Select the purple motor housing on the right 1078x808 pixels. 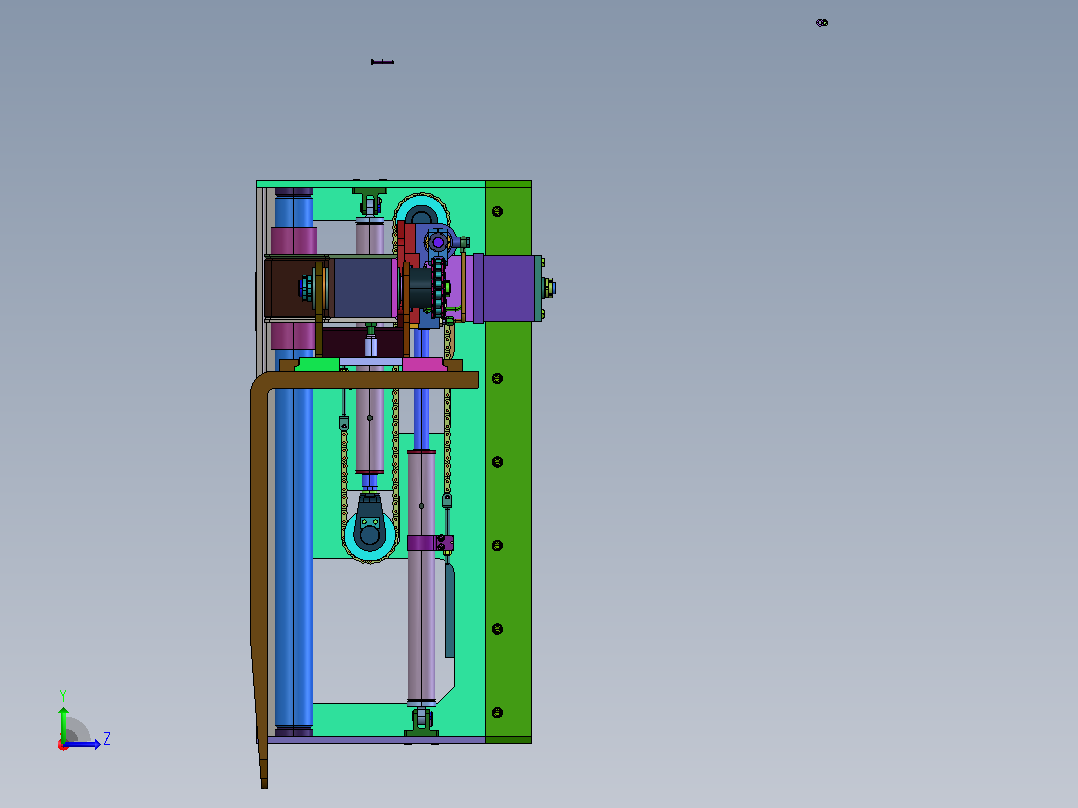click(x=508, y=288)
